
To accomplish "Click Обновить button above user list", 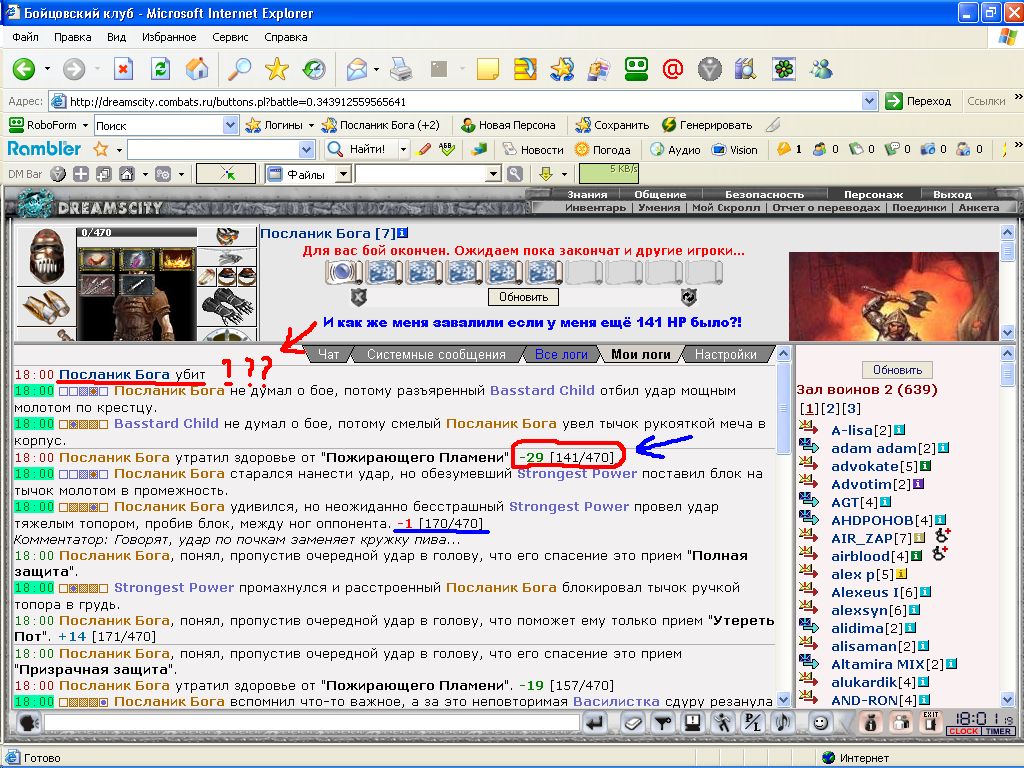I will tap(897, 370).
